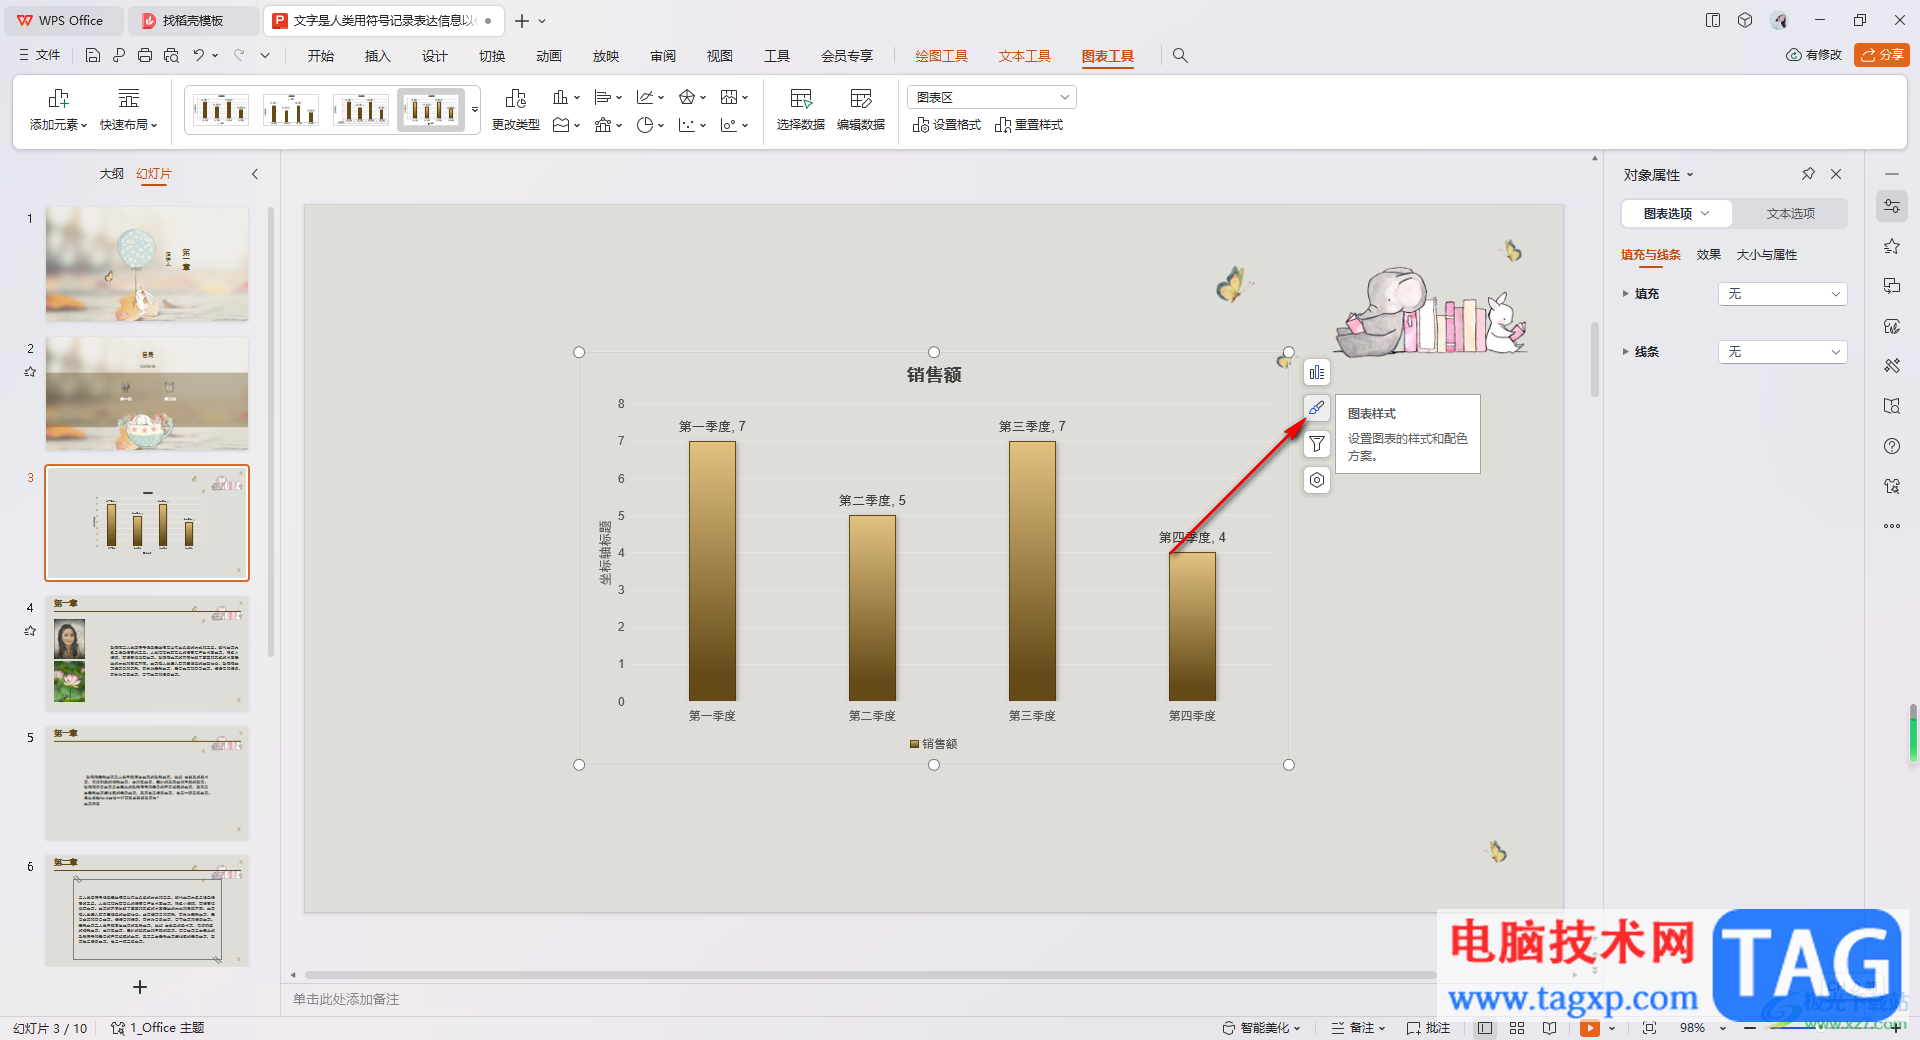Switch to the 绘图工具 ribbon tab

(x=941, y=56)
